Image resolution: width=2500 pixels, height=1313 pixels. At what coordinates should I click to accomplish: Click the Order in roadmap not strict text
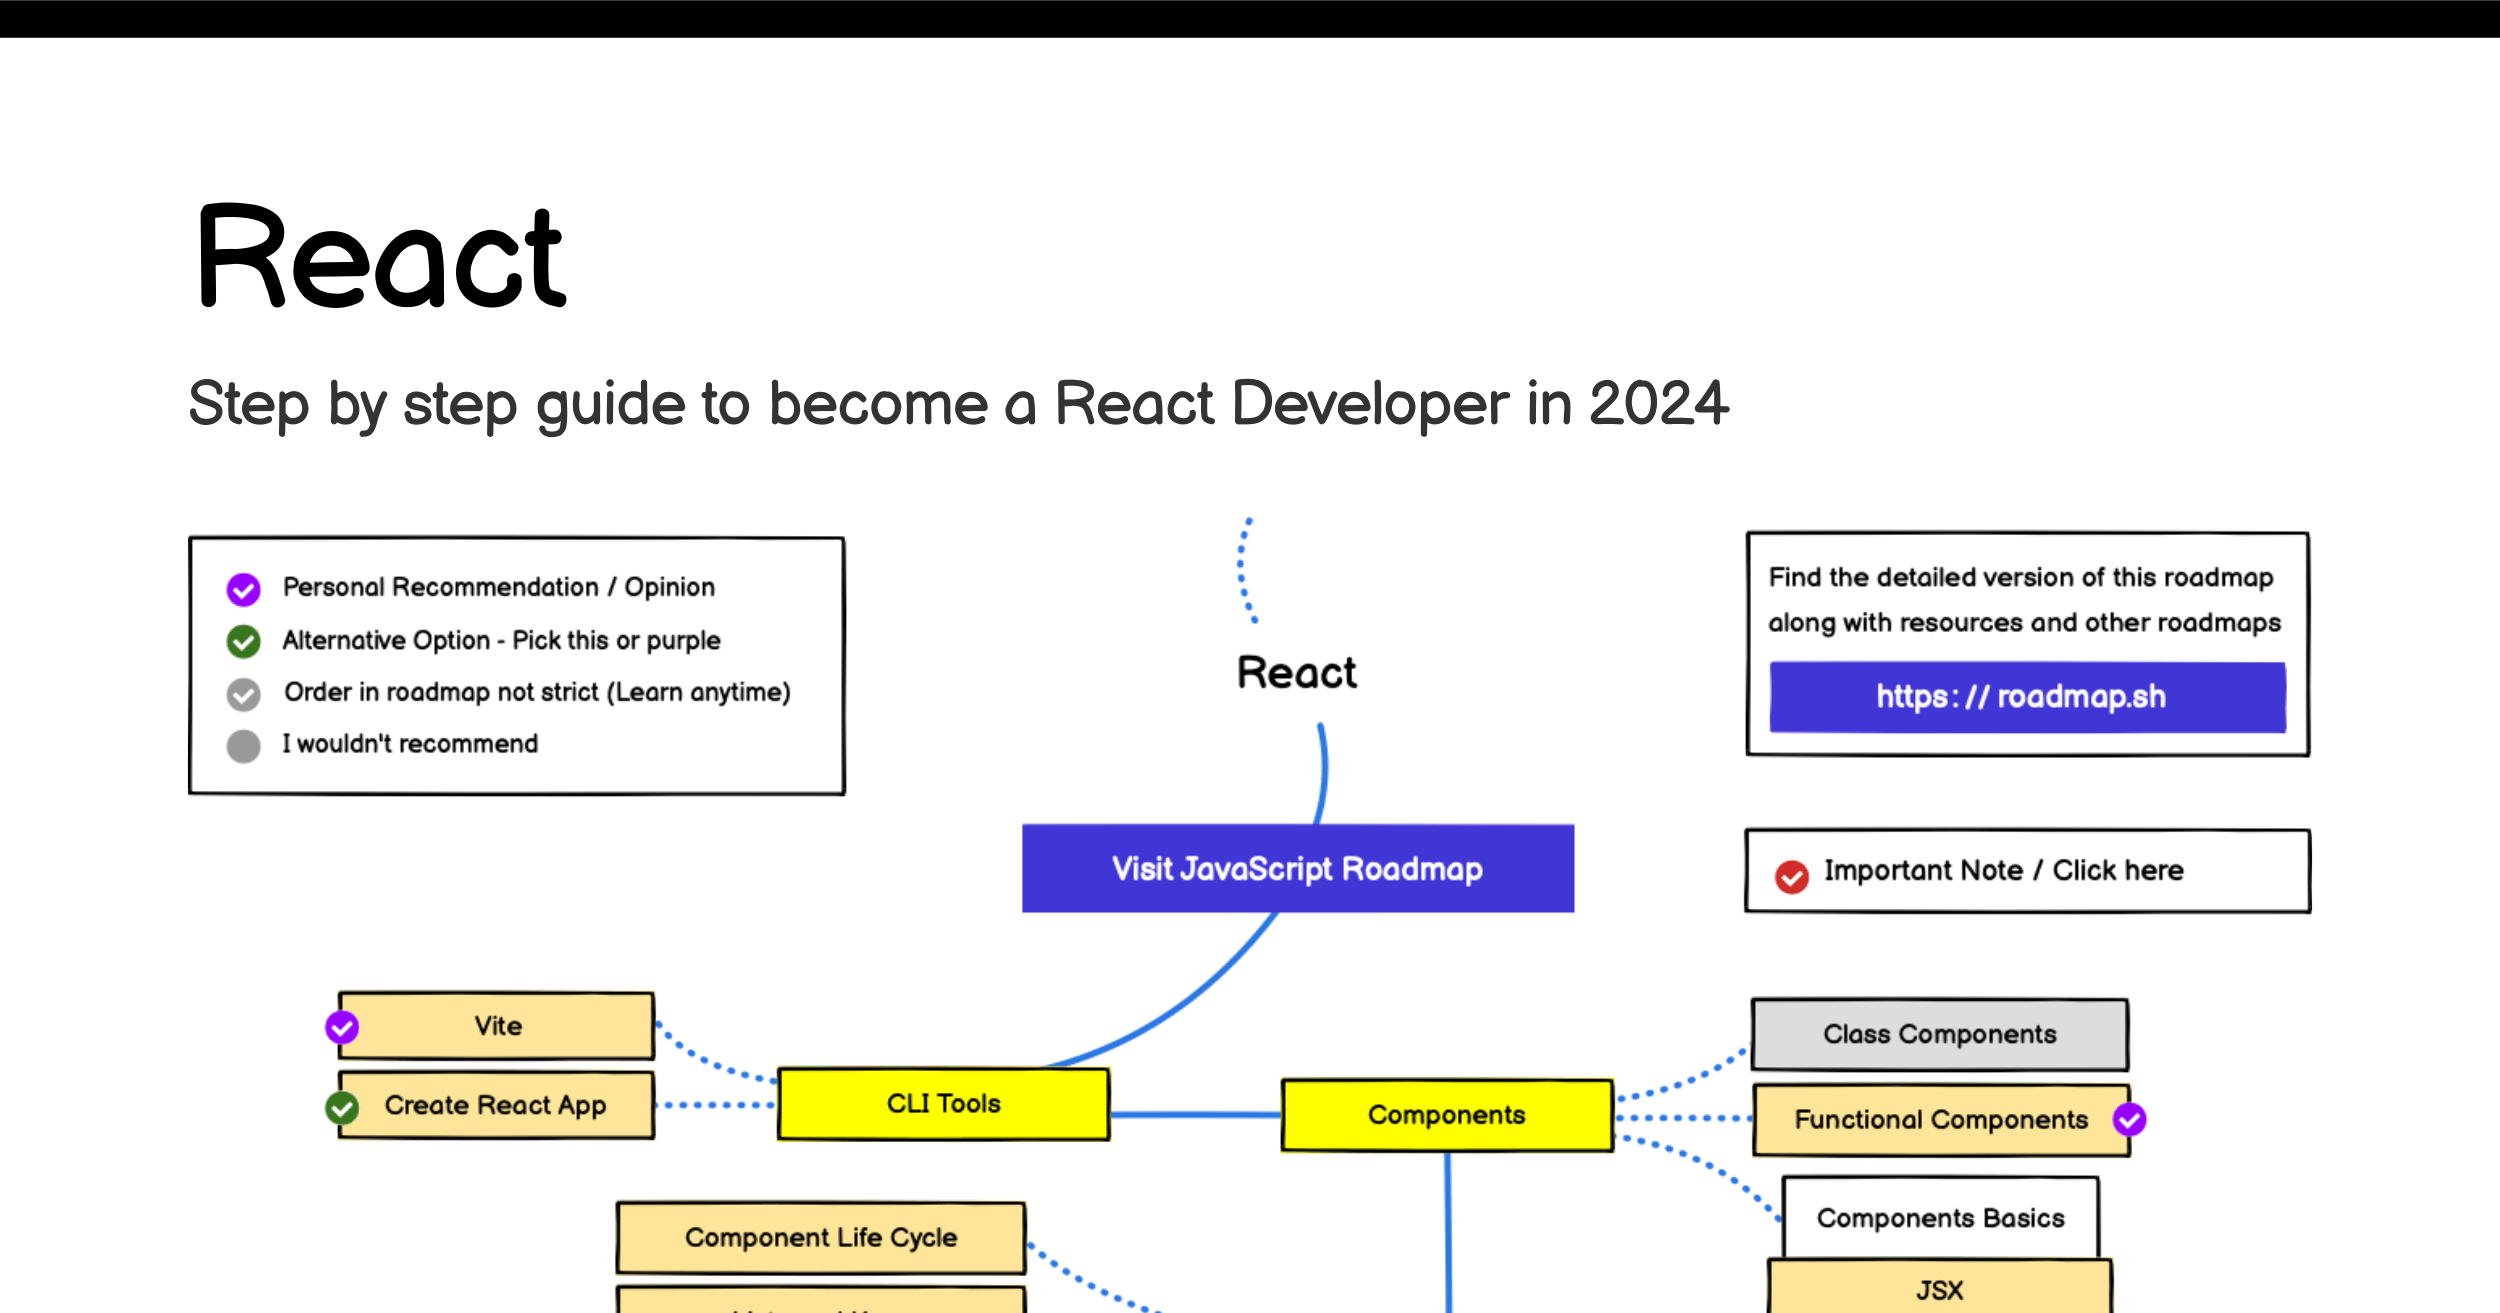click(x=537, y=692)
